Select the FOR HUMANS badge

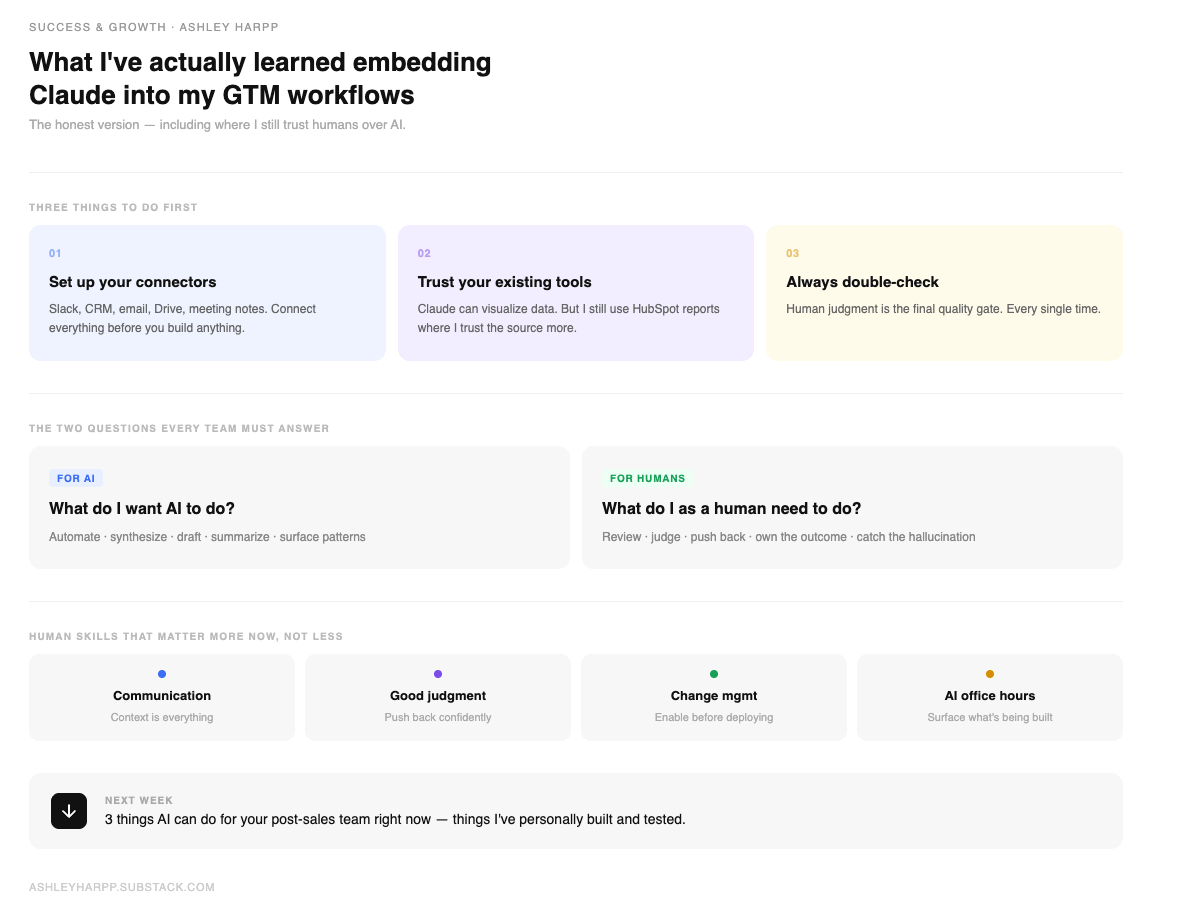(647, 478)
